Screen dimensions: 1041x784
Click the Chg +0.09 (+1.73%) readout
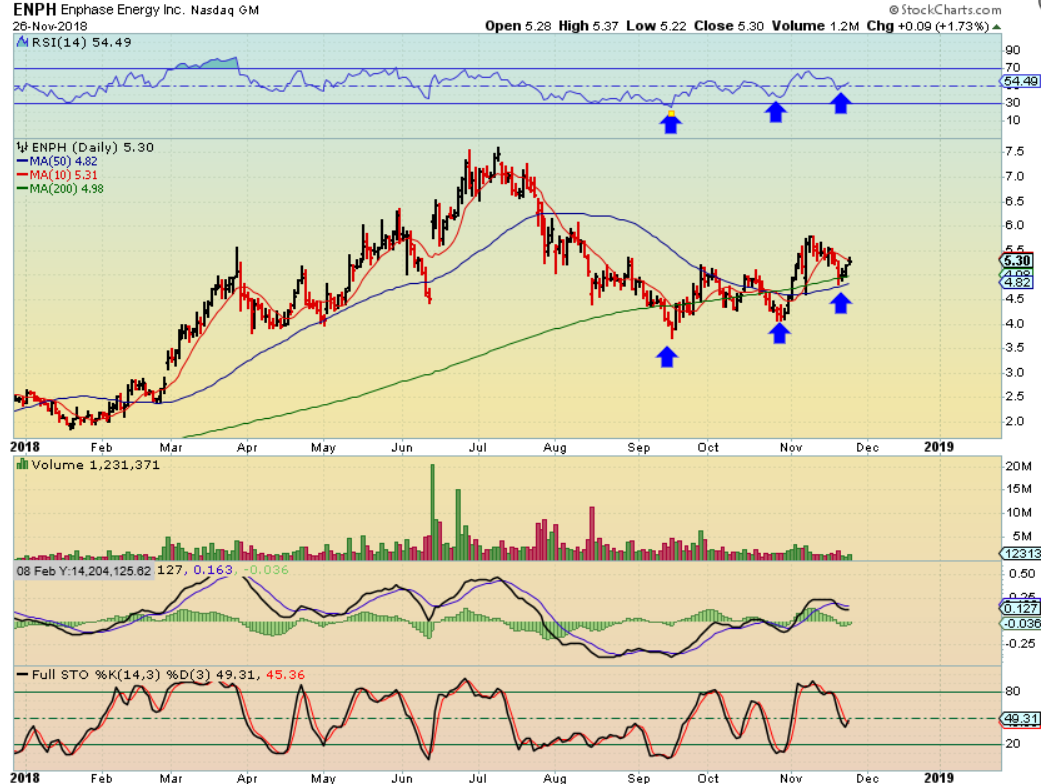tap(927, 26)
